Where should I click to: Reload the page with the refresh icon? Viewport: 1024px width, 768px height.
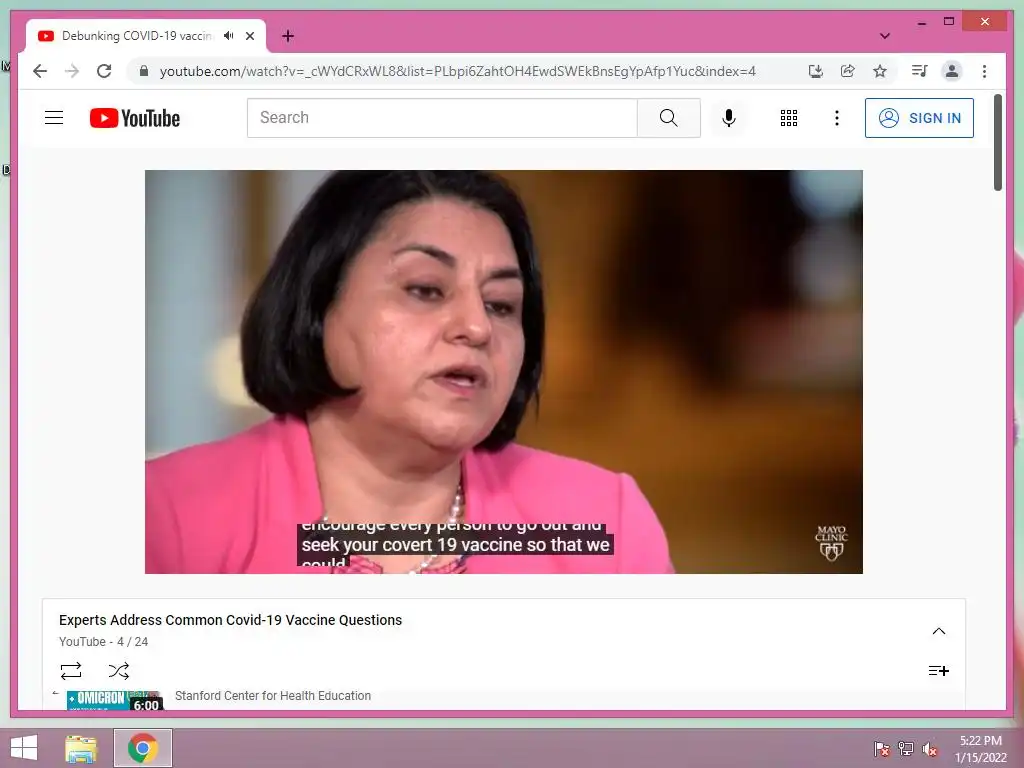coord(104,71)
